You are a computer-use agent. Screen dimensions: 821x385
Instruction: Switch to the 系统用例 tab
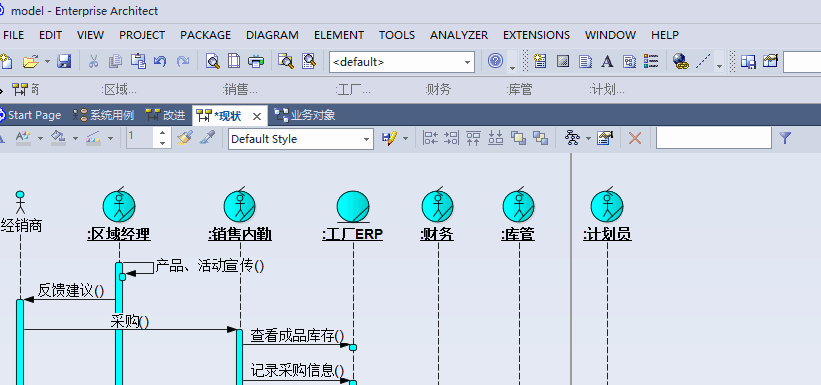(104, 115)
